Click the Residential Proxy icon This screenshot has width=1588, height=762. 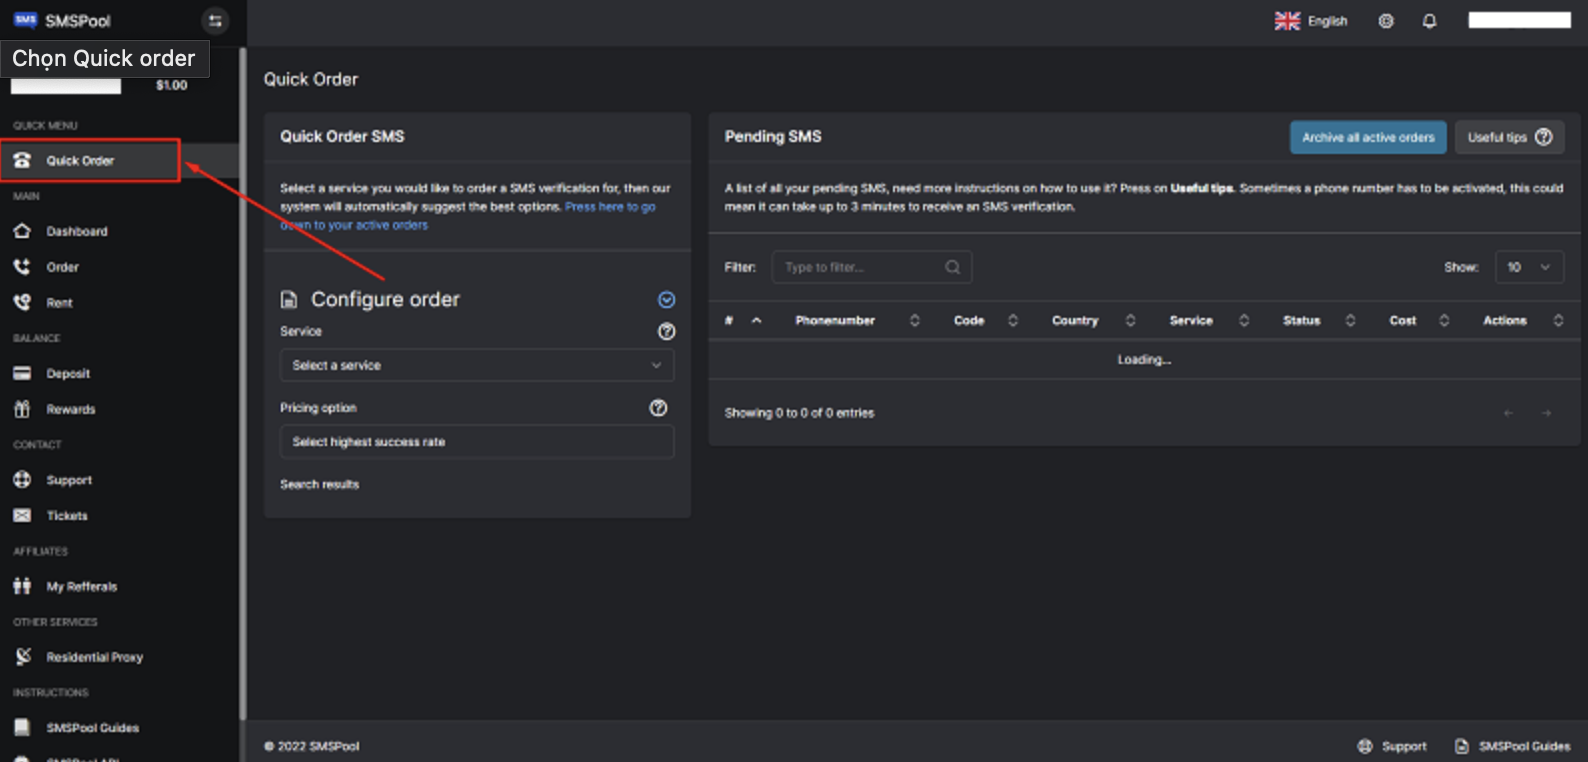tap(22, 657)
